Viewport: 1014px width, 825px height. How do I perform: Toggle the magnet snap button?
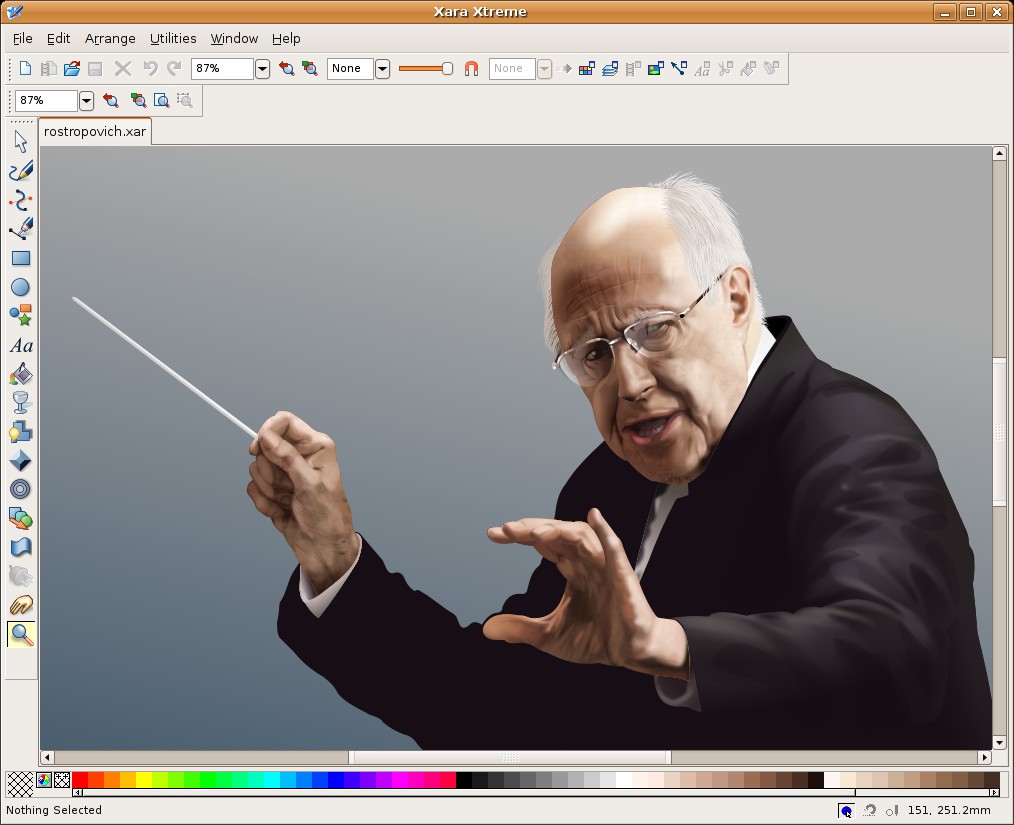[471, 69]
